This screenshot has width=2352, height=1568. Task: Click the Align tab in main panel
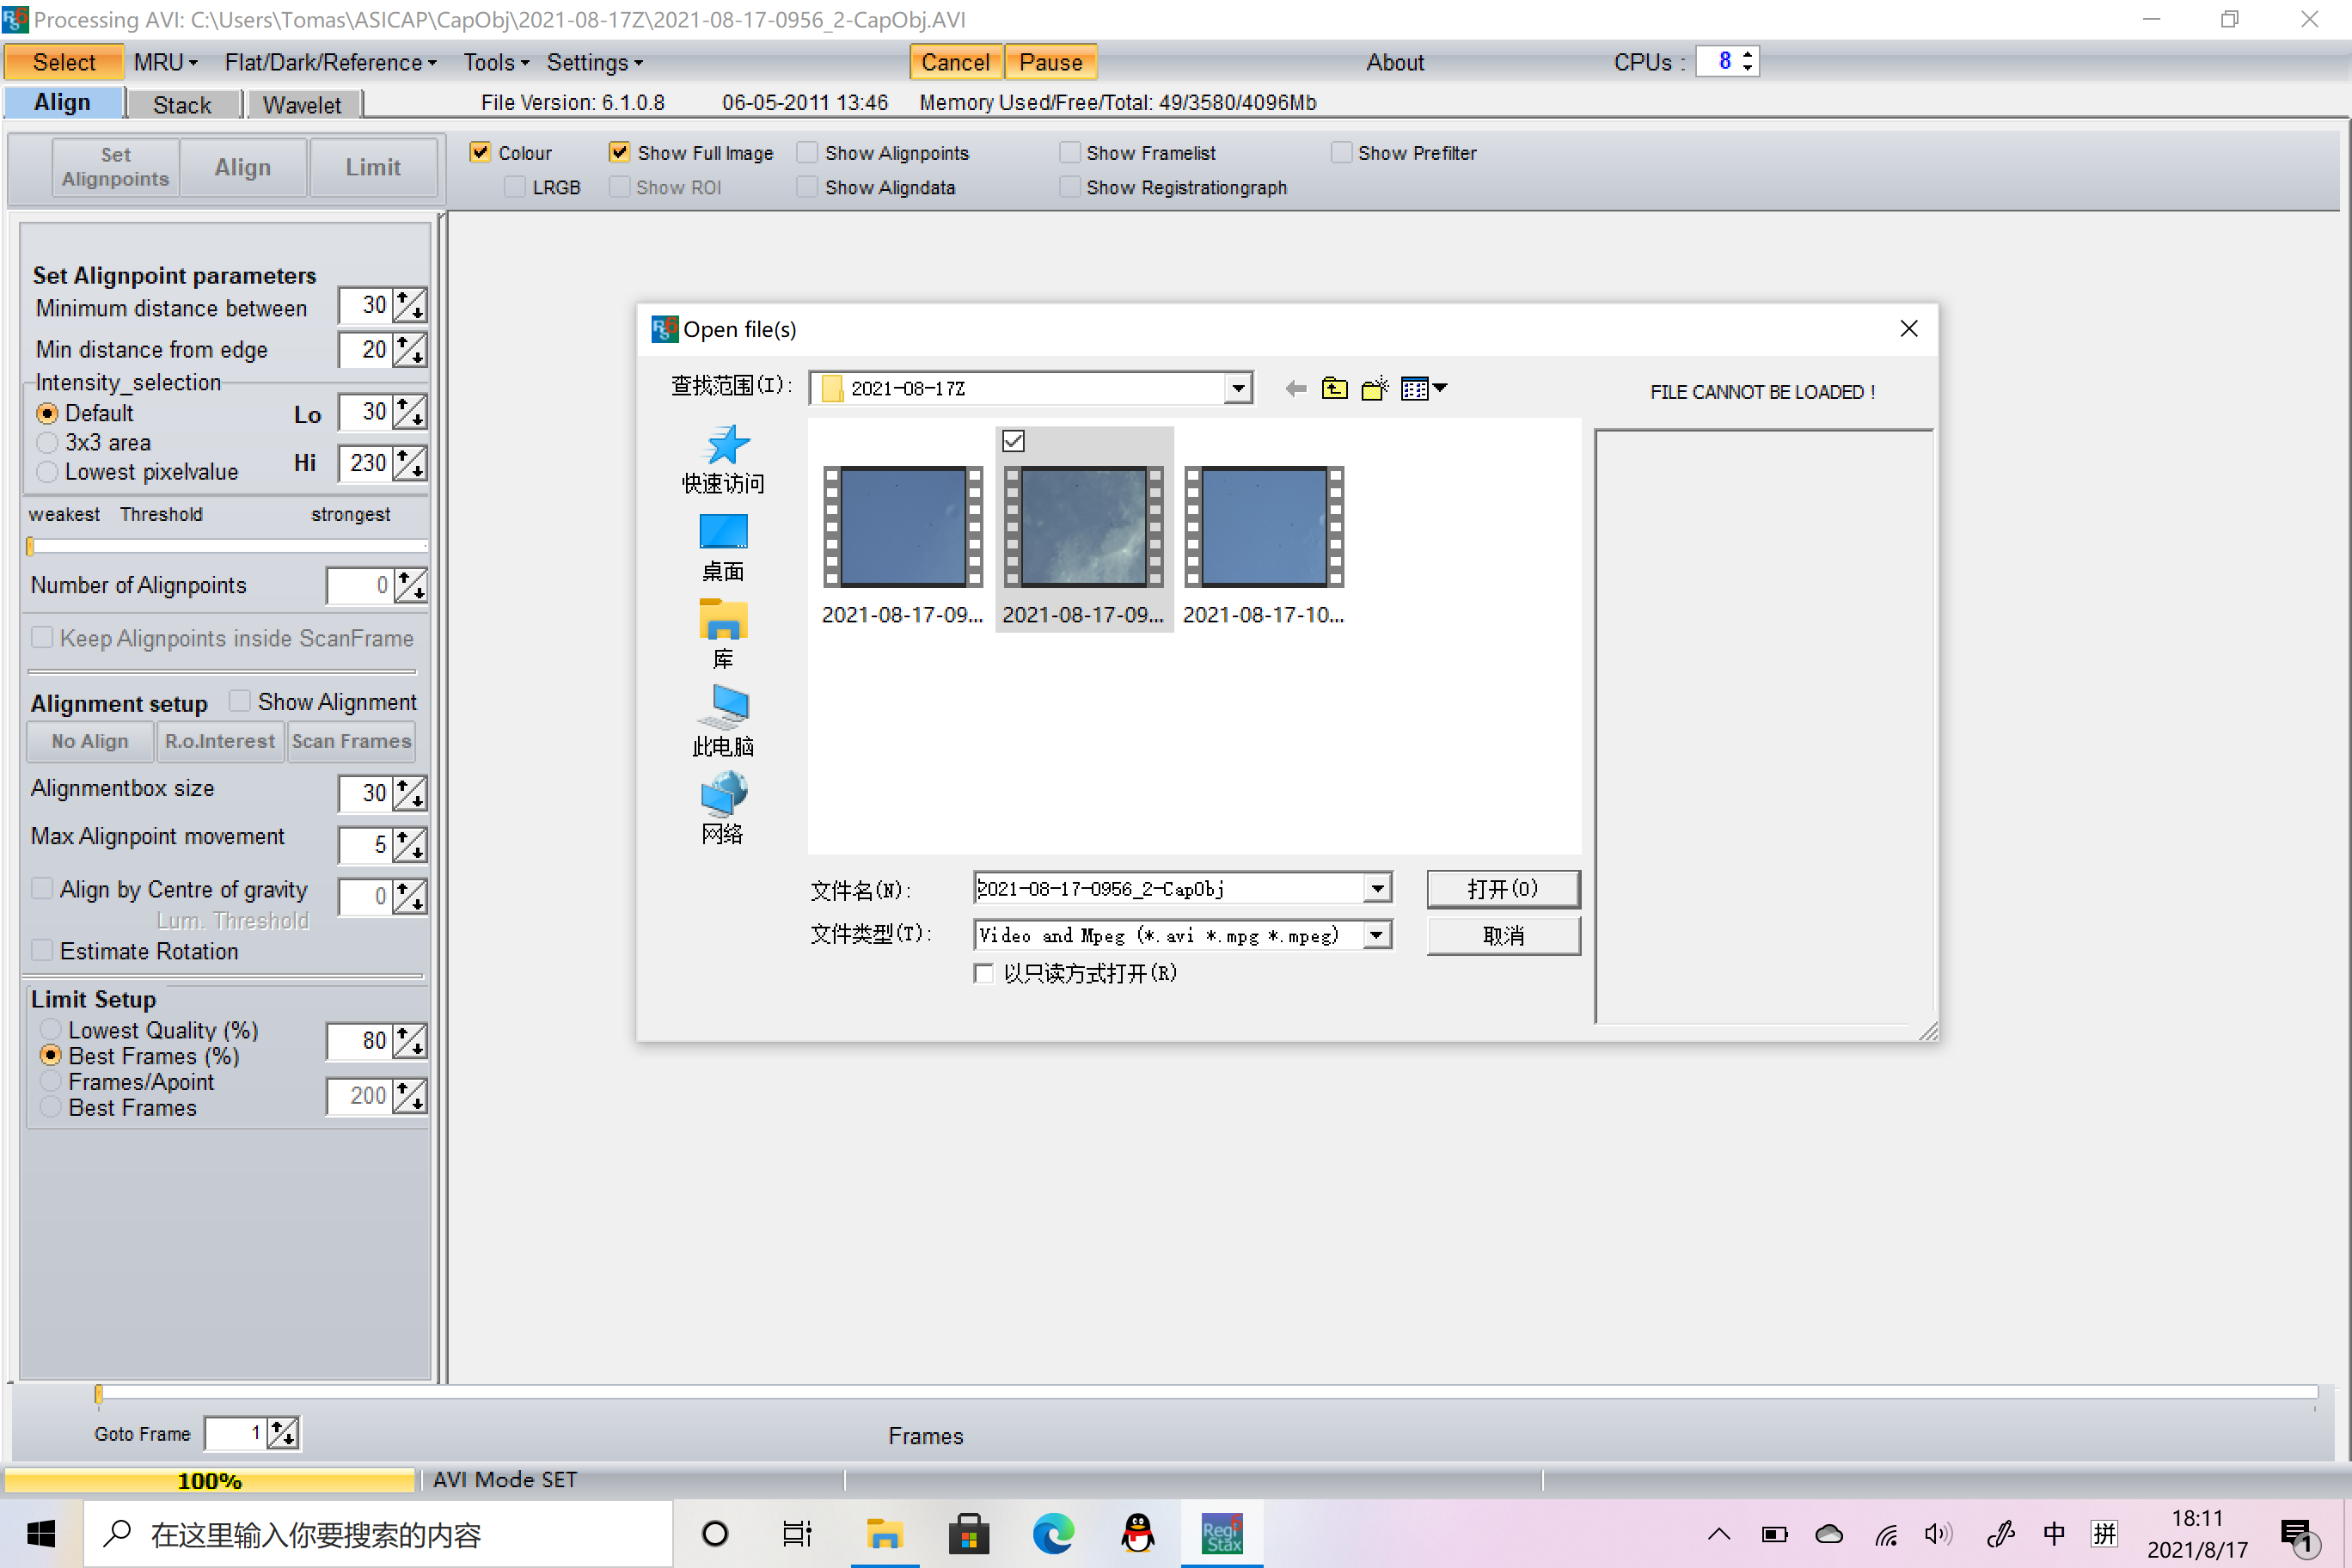point(61,101)
